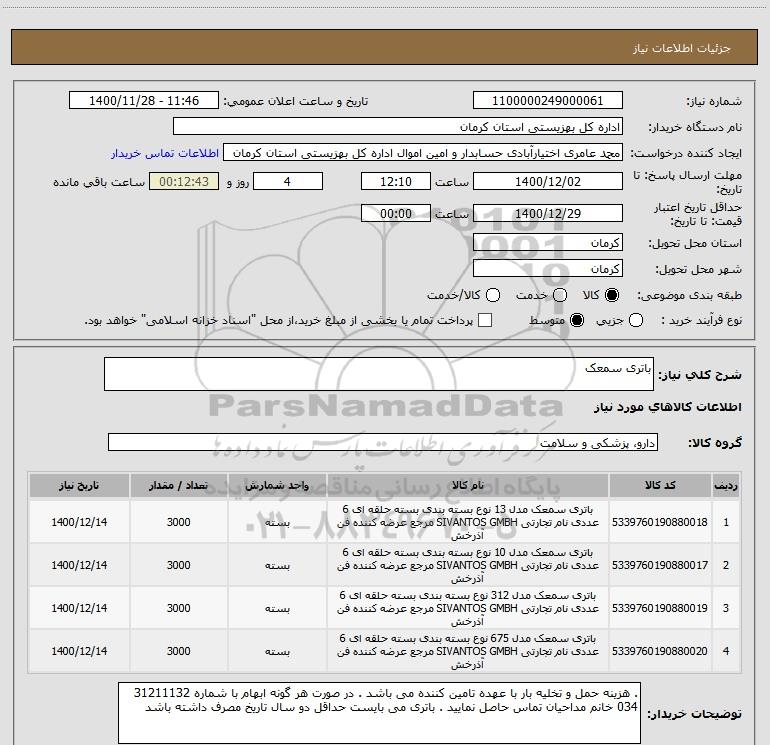Click the countdown timer 00:12:43

pos(184,181)
